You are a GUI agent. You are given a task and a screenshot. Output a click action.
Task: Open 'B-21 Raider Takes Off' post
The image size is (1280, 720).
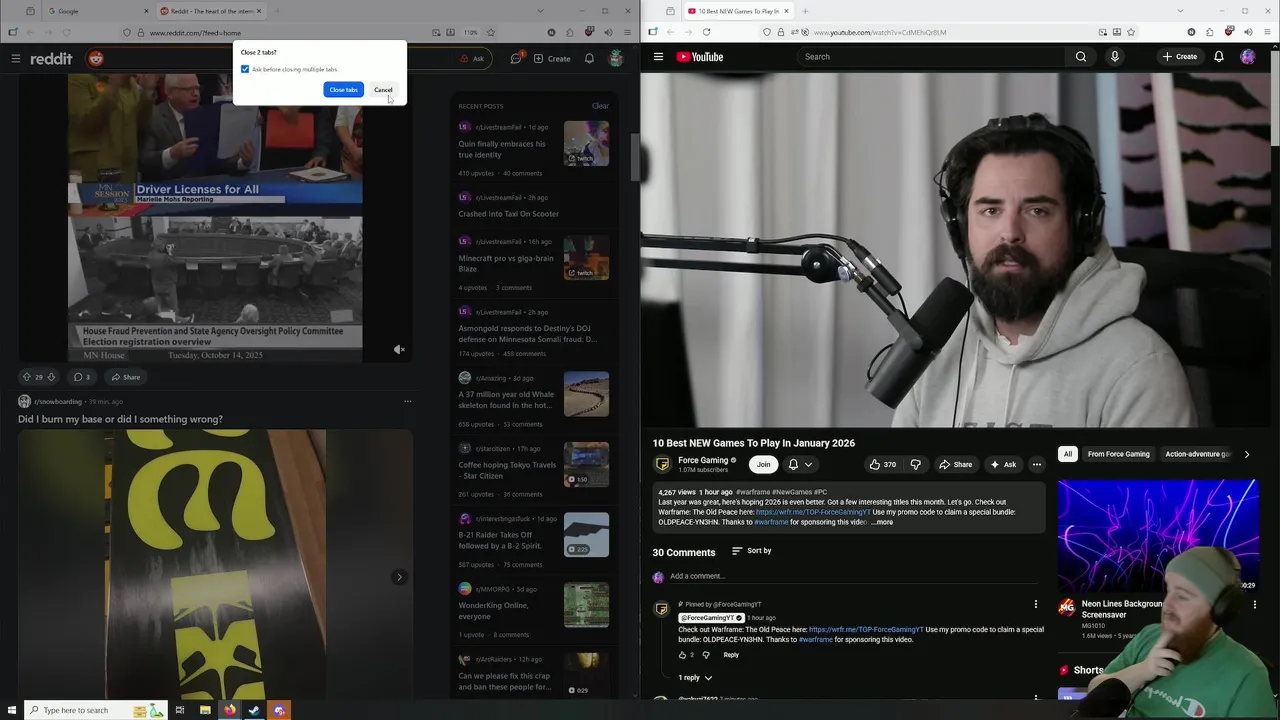click(x=500, y=540)
